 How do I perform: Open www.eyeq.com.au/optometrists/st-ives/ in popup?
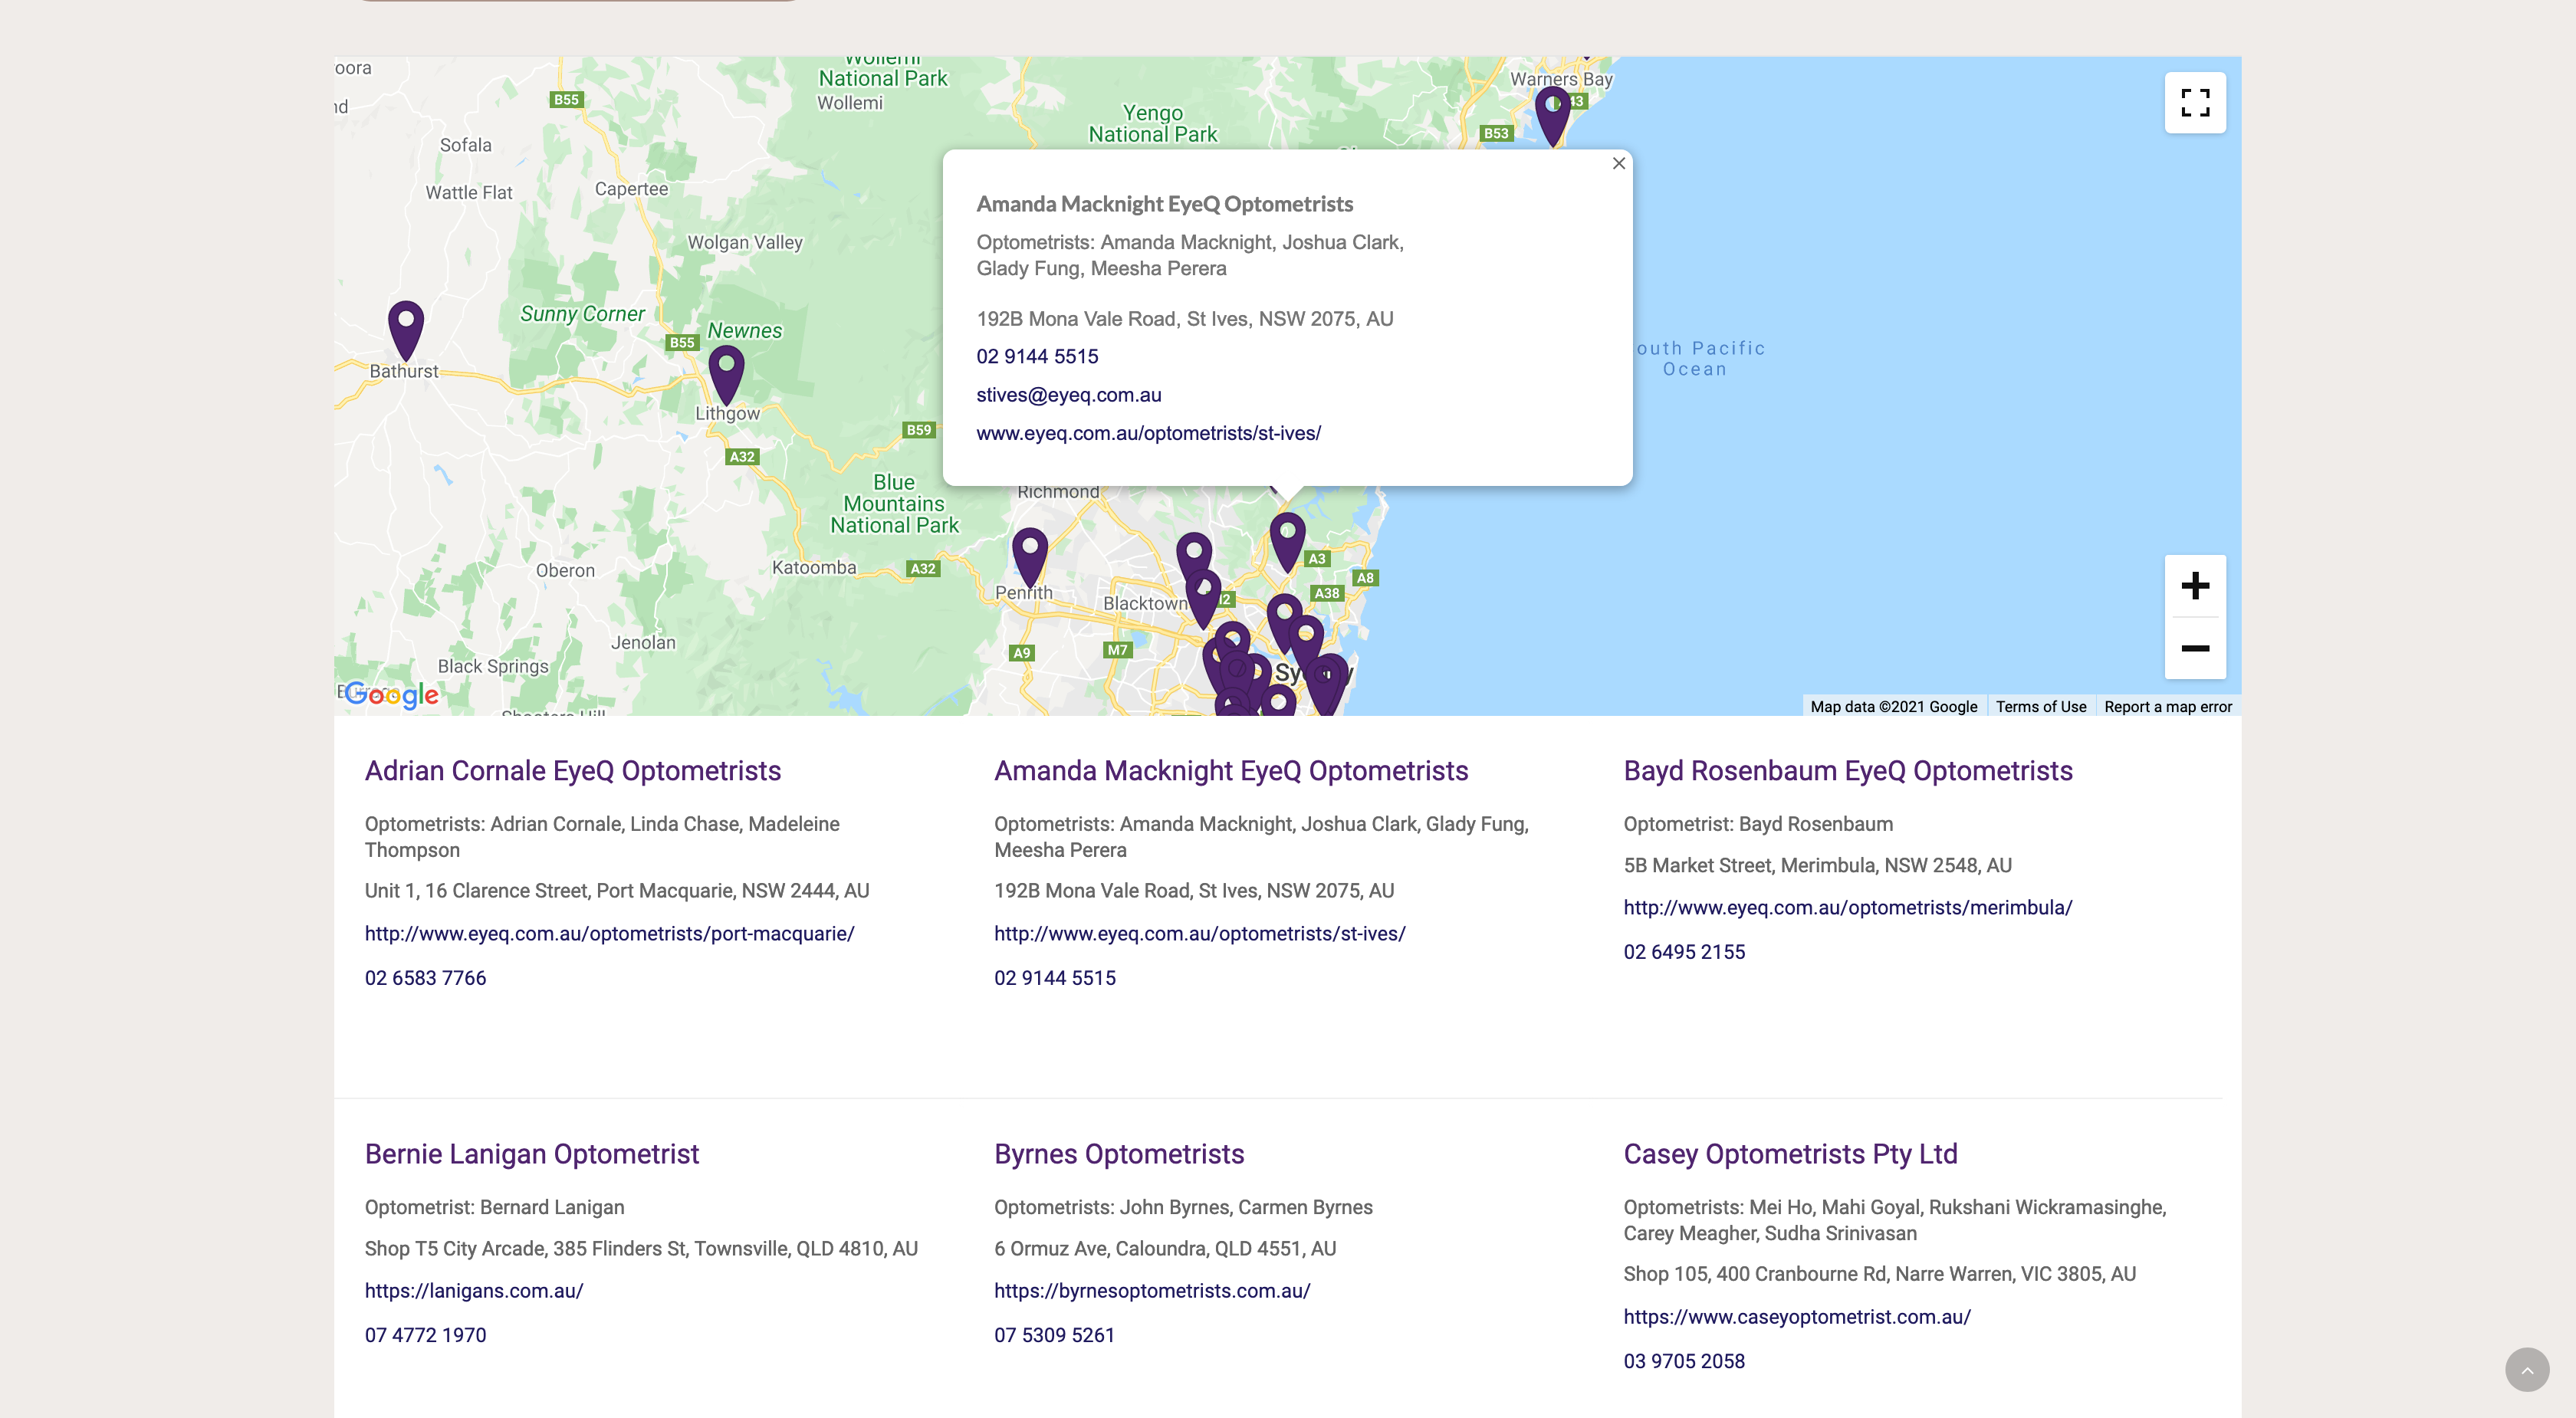pyautogui.click(x=1148, y=433)
